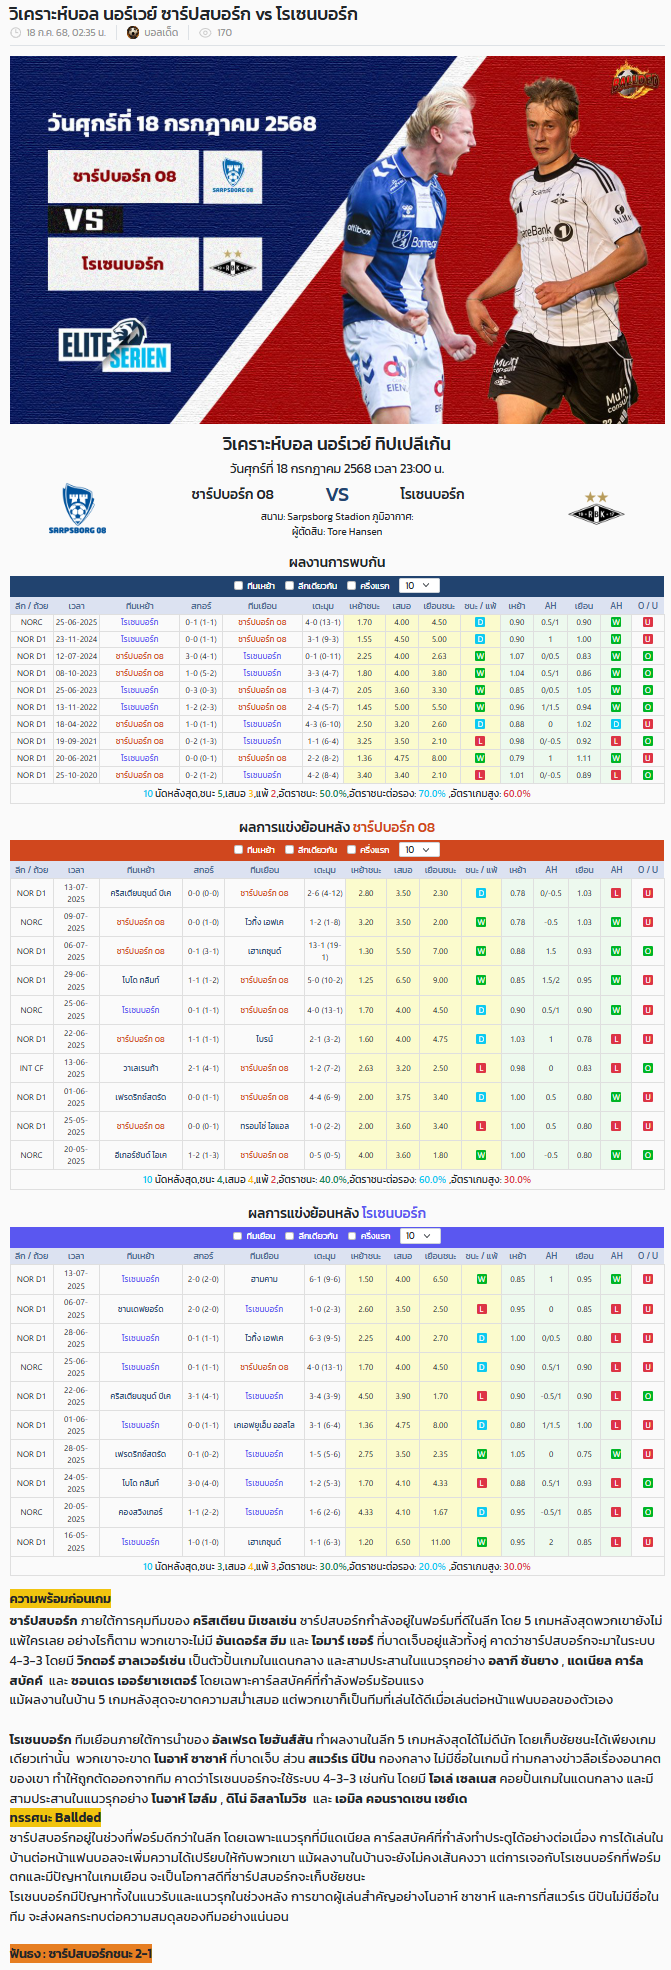Click the Tore Hansen referee text
The width and height of the screenshot is (671, 1970).
pyautogui.click(x=354, y=532)
